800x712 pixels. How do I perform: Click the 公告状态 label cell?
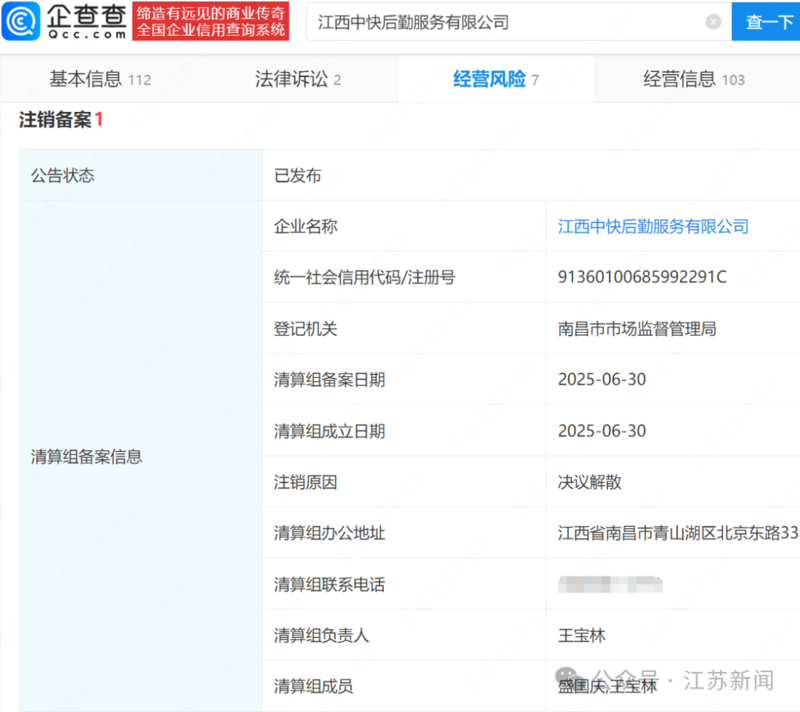pyautogui.click(x=140, y=175)
